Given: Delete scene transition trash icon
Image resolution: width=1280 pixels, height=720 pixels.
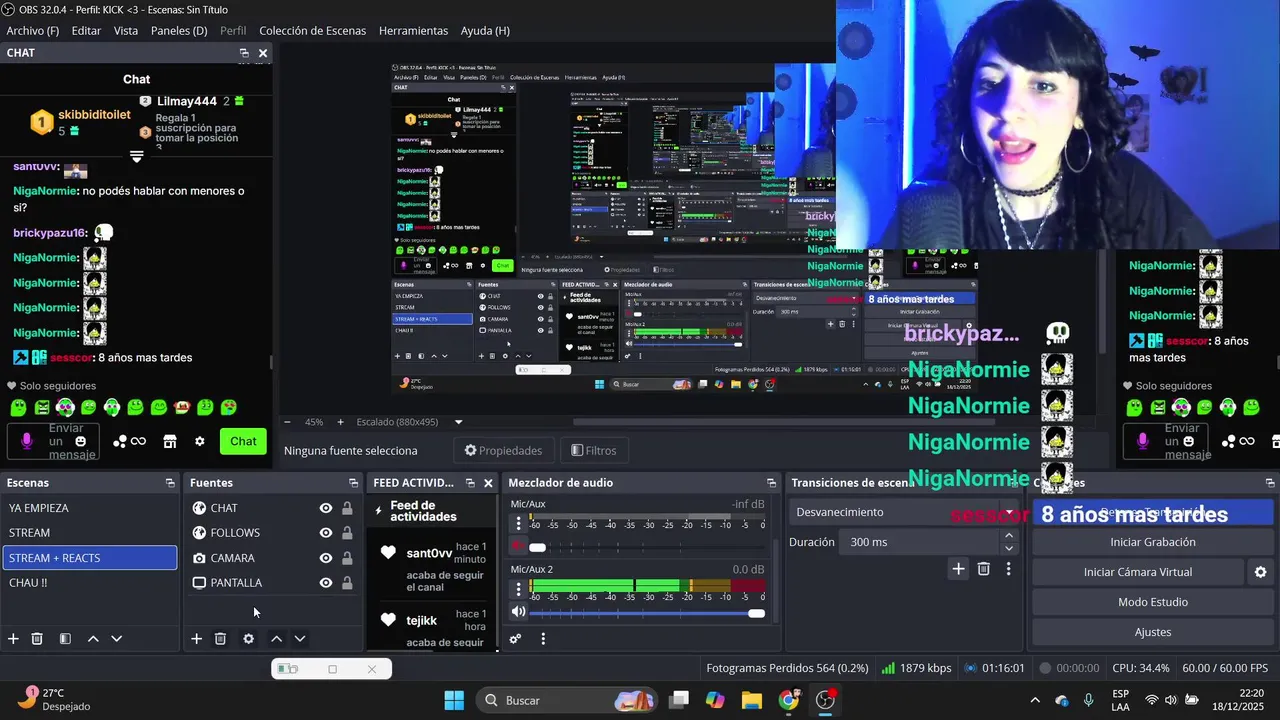Looking at the screenshot, I should tap(983, 568).
